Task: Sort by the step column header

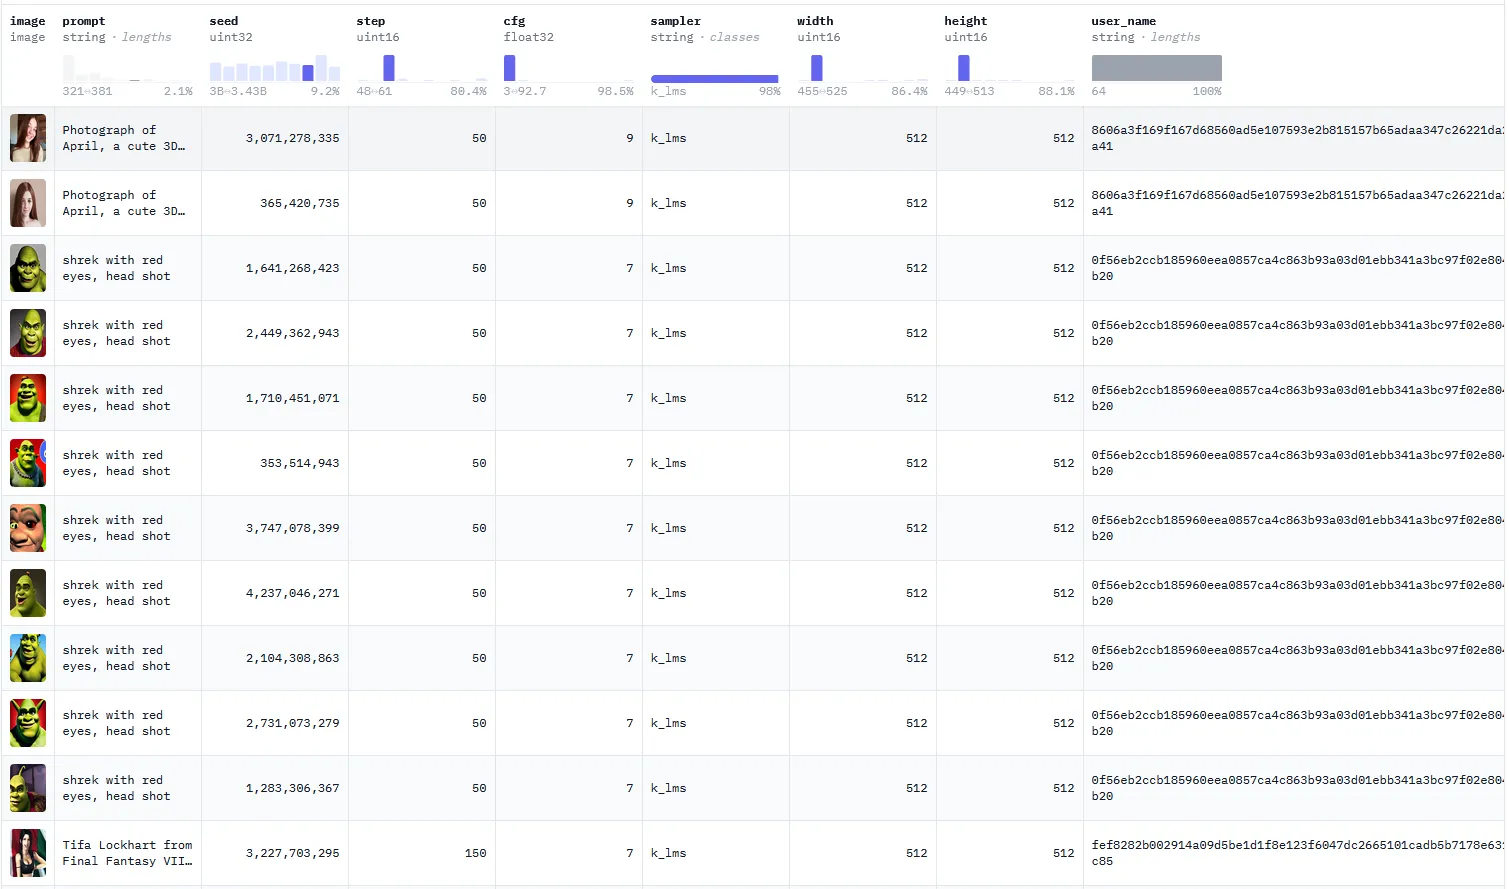Action: pyautogui.click(x=371, y=21)
